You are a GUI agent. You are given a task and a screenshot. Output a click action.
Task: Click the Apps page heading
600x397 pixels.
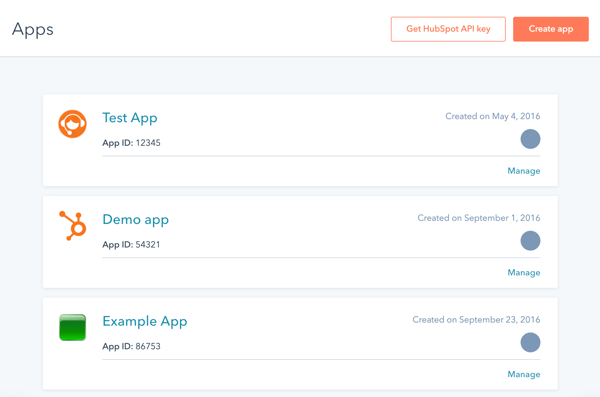point(33,30)
